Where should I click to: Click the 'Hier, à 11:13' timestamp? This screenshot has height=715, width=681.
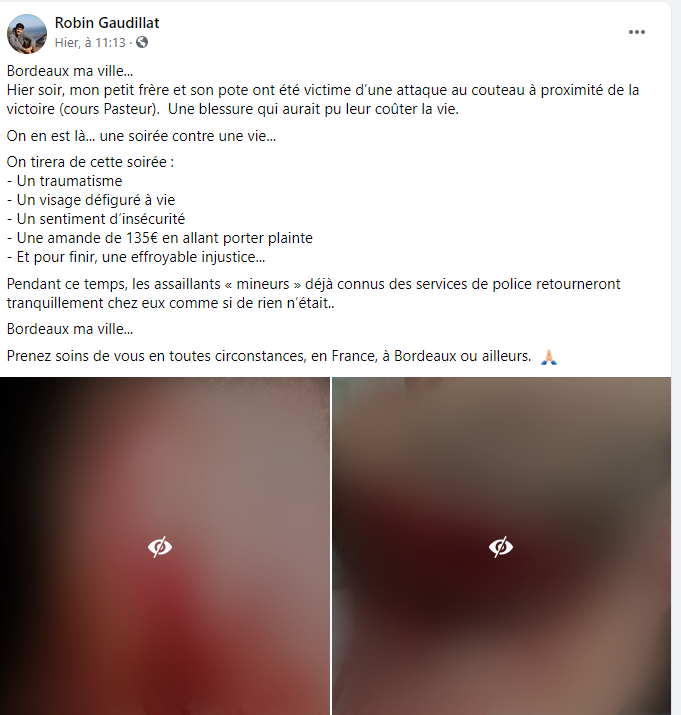[x=90, y=42]
